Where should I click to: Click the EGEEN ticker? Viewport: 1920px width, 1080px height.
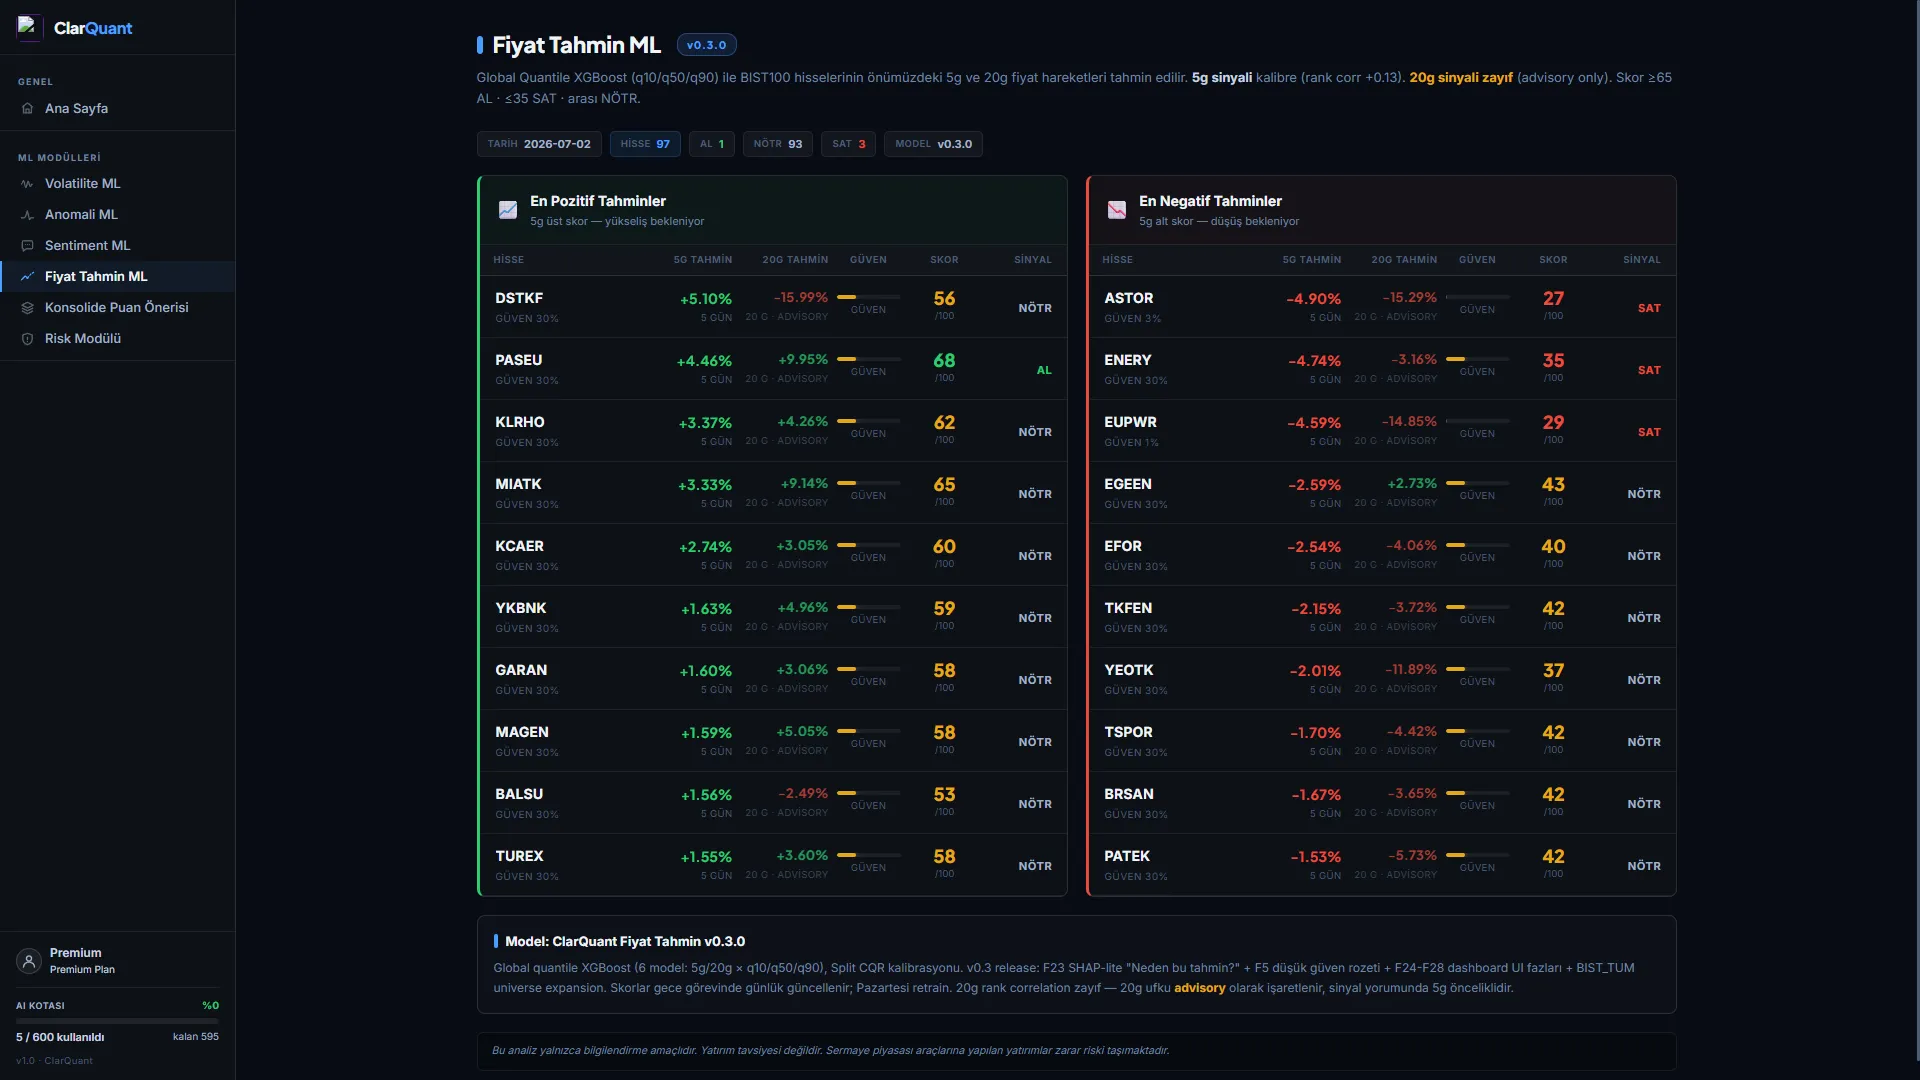click(x=1128, y=484)
